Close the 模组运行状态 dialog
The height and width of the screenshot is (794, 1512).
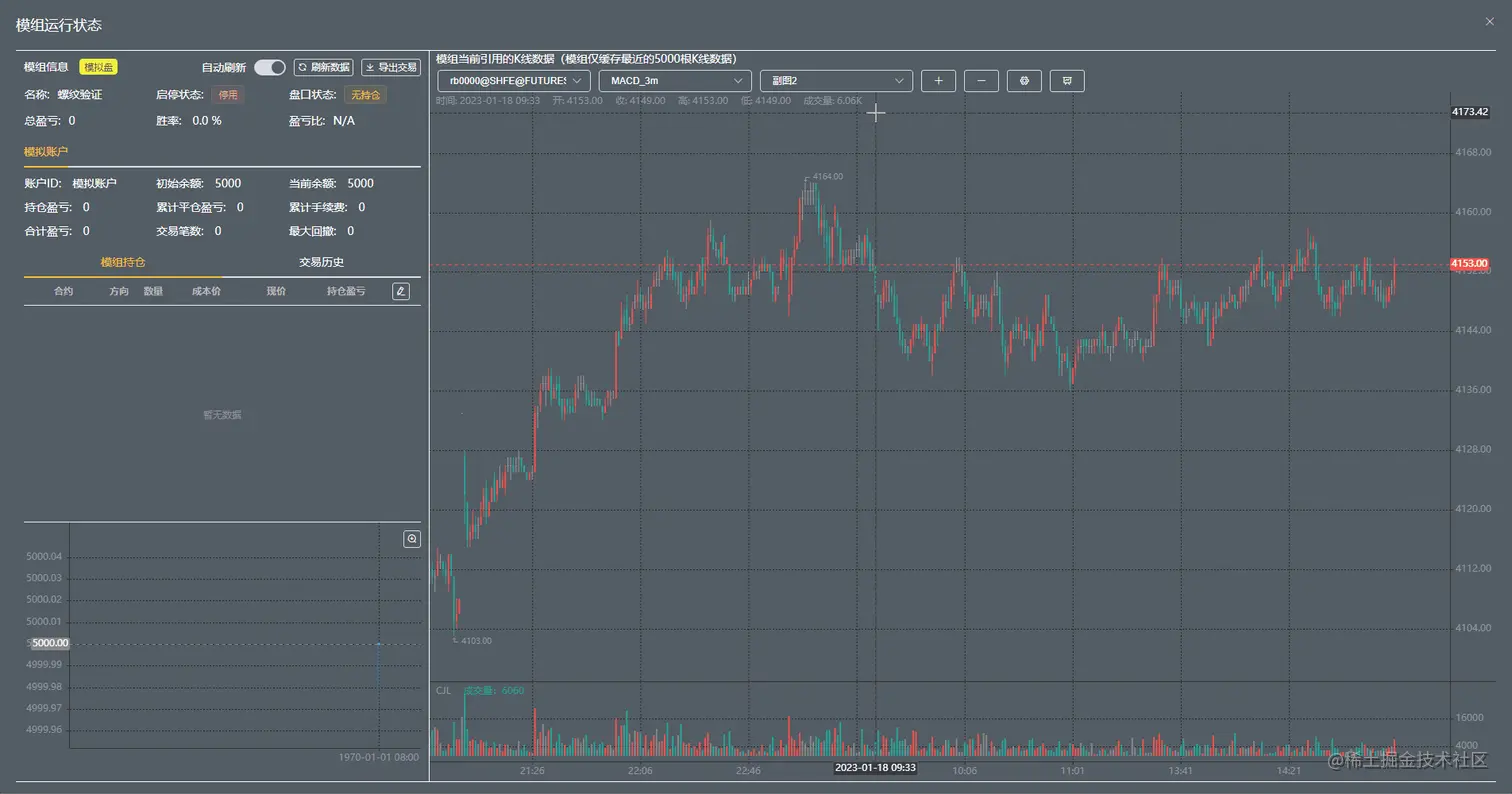pyautogui.click(x=1490, y=21)
